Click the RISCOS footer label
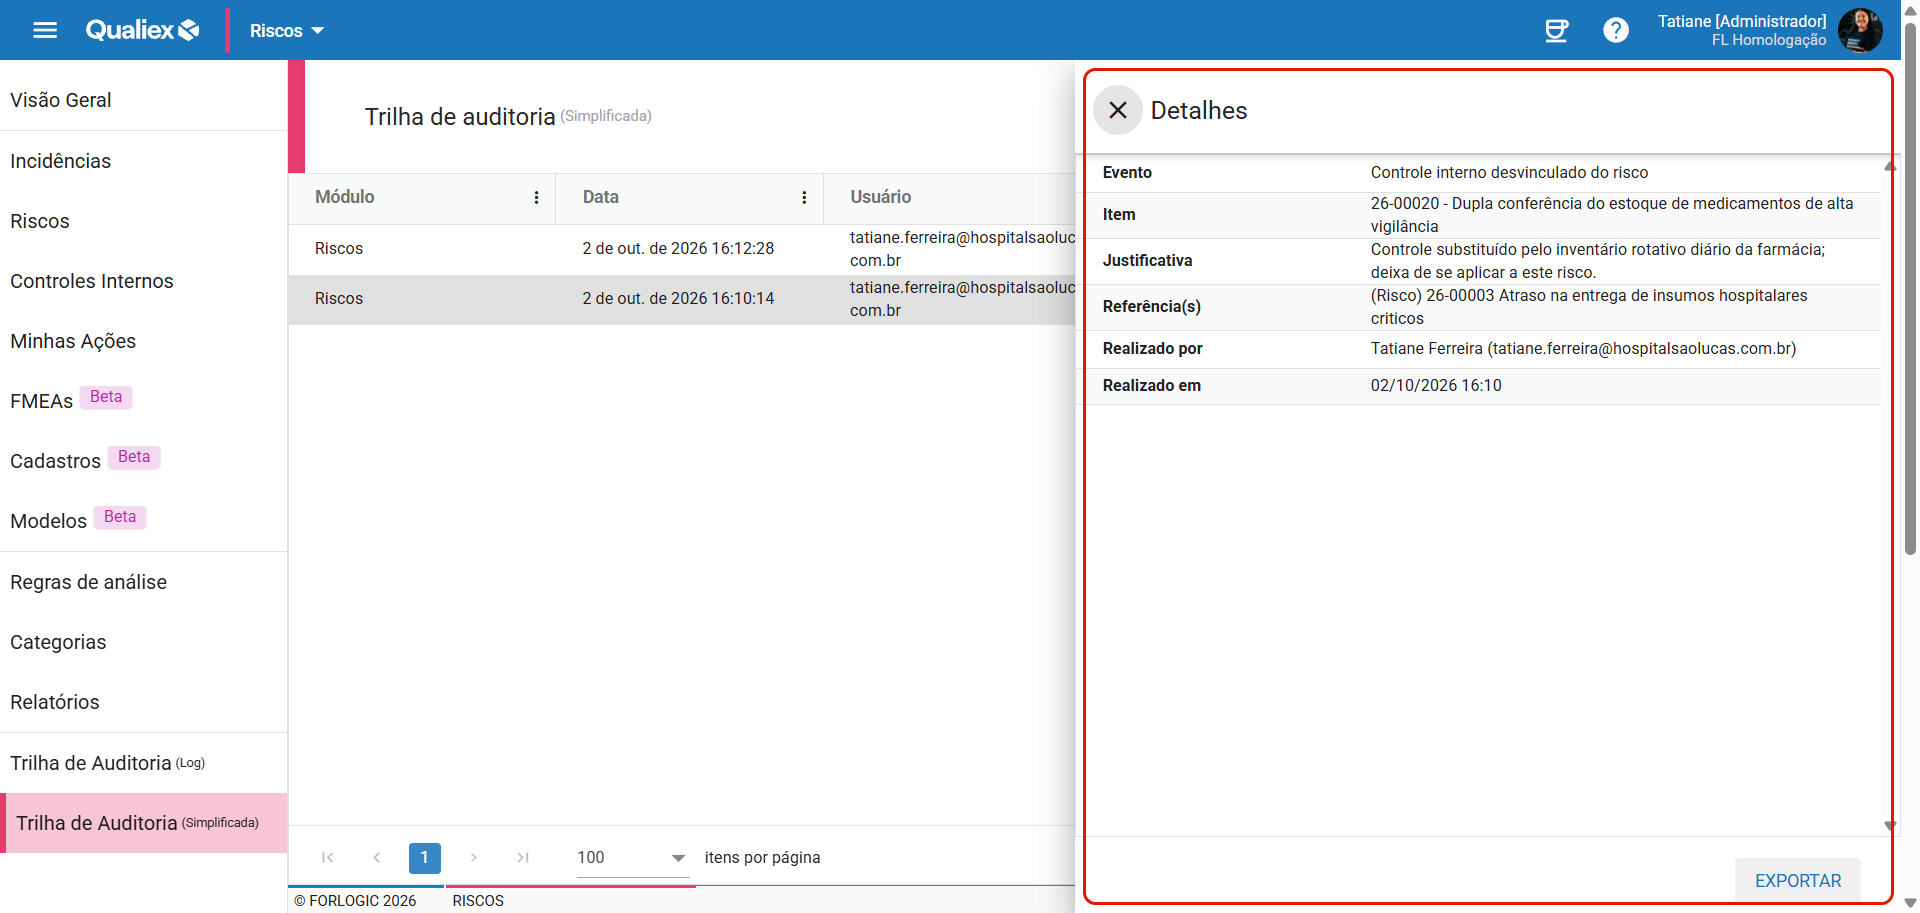The image size is (1920, 913). click(478, 901)
